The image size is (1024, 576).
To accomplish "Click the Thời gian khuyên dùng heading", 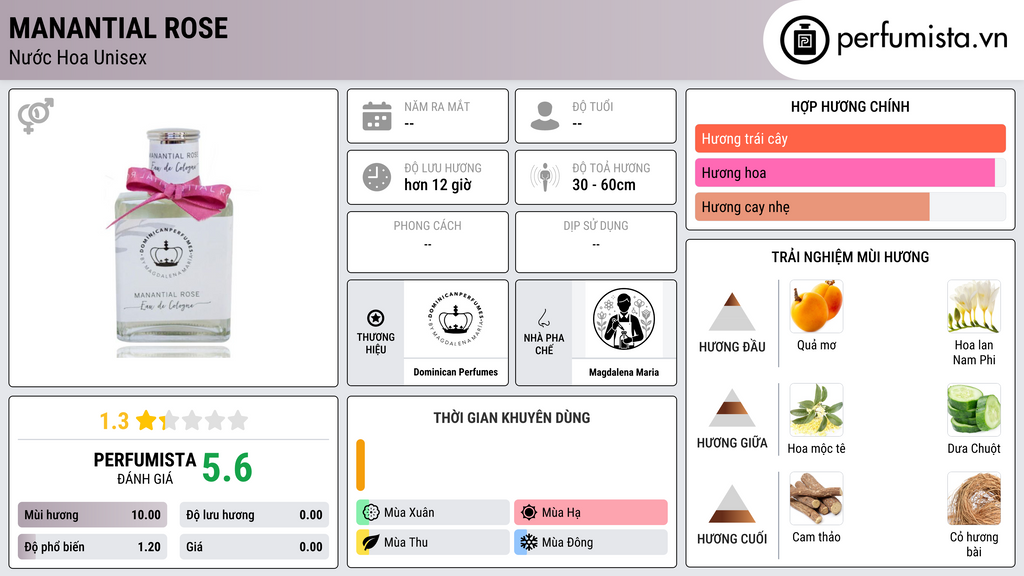I will coord(512,417).
